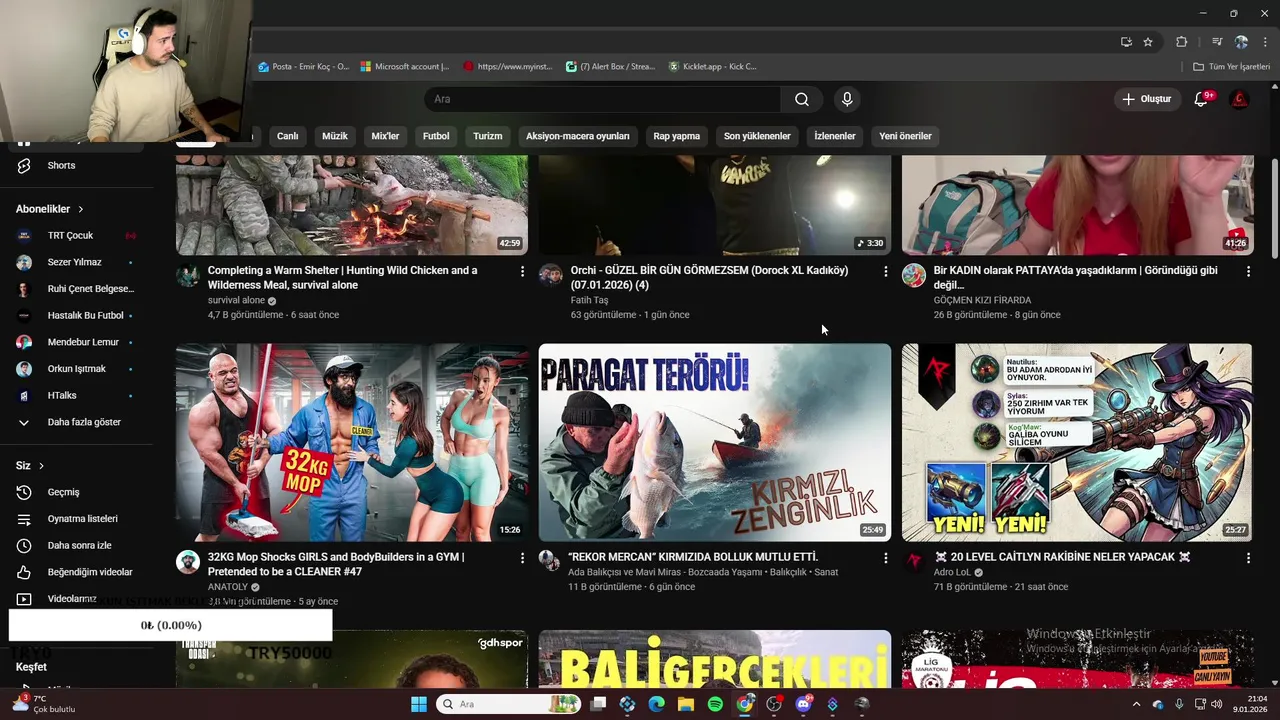This screenshot has height=720, width=1280.
Task: Open the taskbar volume icon
Action: tap(1216, 704)
